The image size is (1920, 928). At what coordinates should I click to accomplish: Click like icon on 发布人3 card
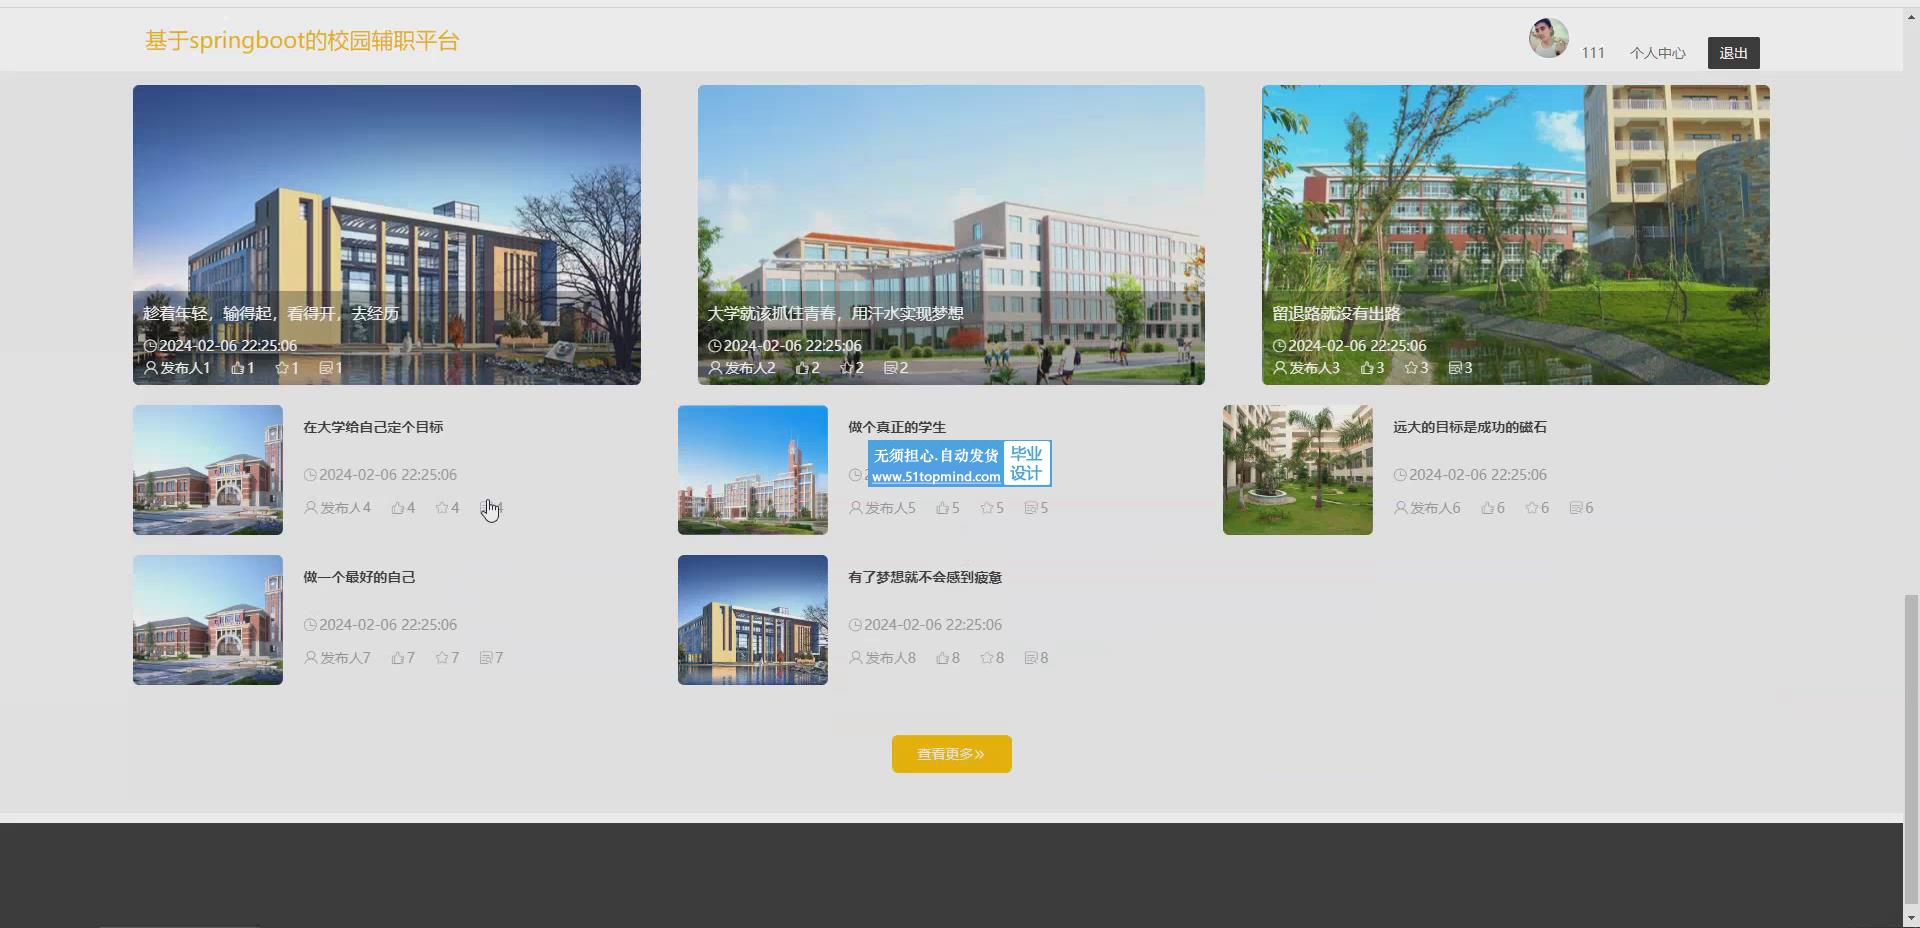(x=1367, y=368)
